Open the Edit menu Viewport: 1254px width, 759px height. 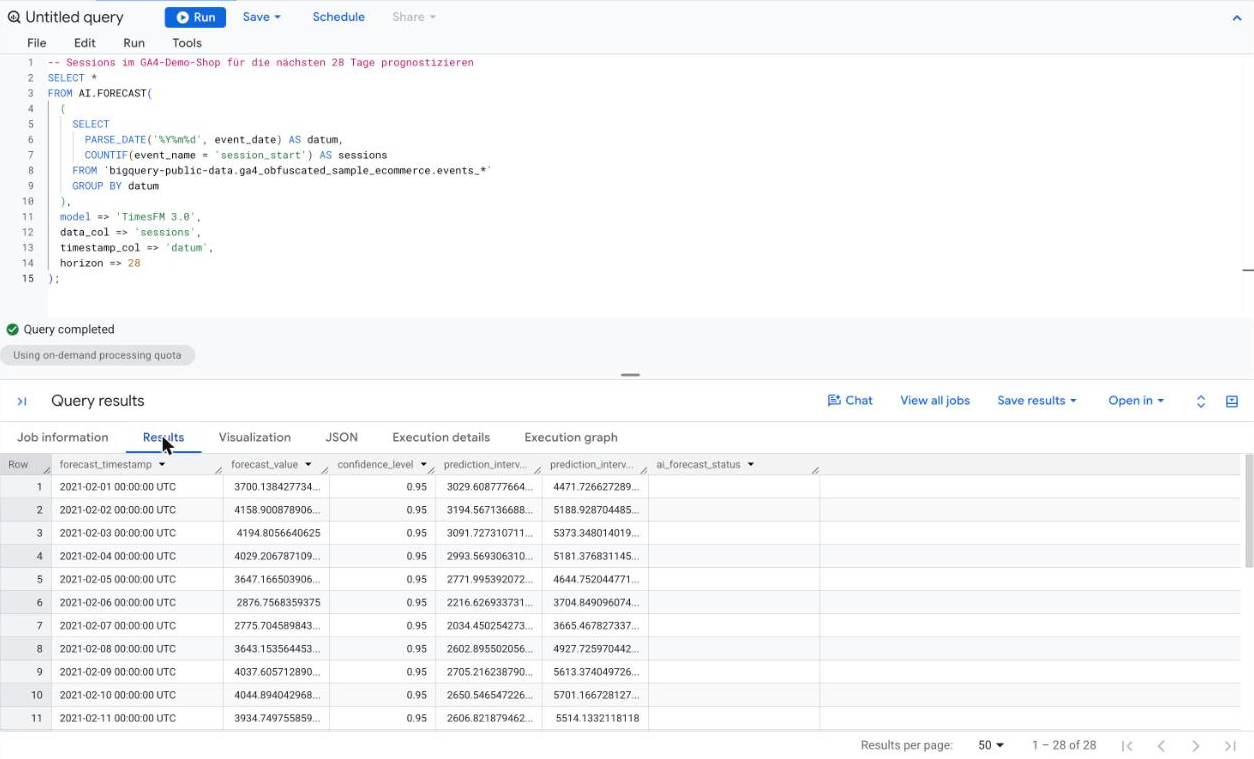coord(85,43)
